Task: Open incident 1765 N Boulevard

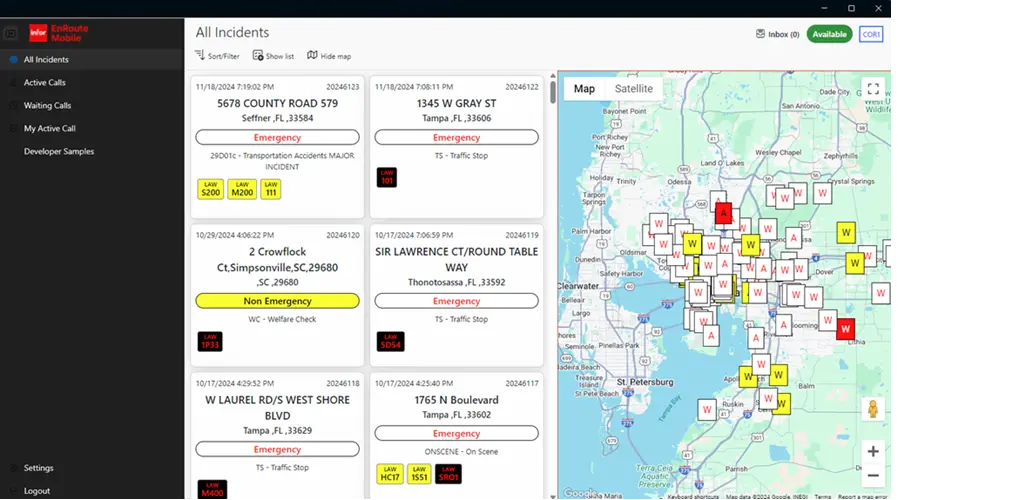Action: coord(456,399)
